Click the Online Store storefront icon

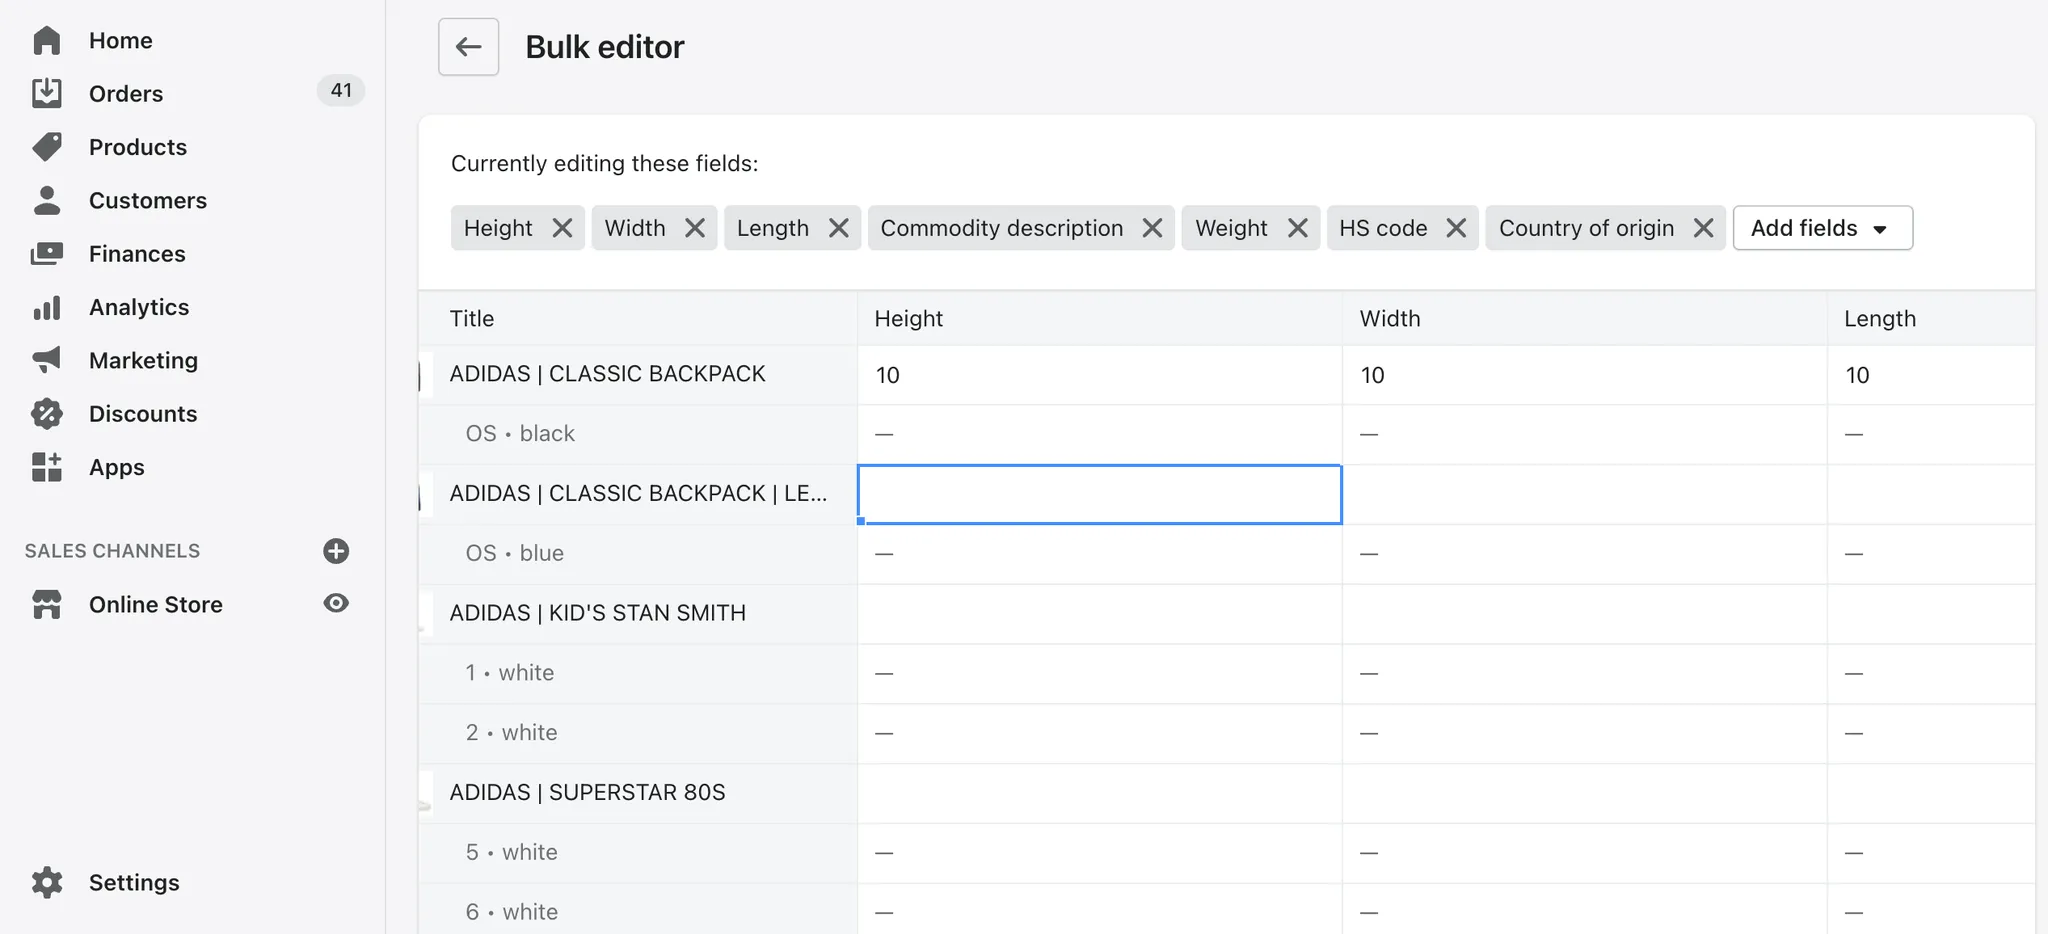pos(47,604)
